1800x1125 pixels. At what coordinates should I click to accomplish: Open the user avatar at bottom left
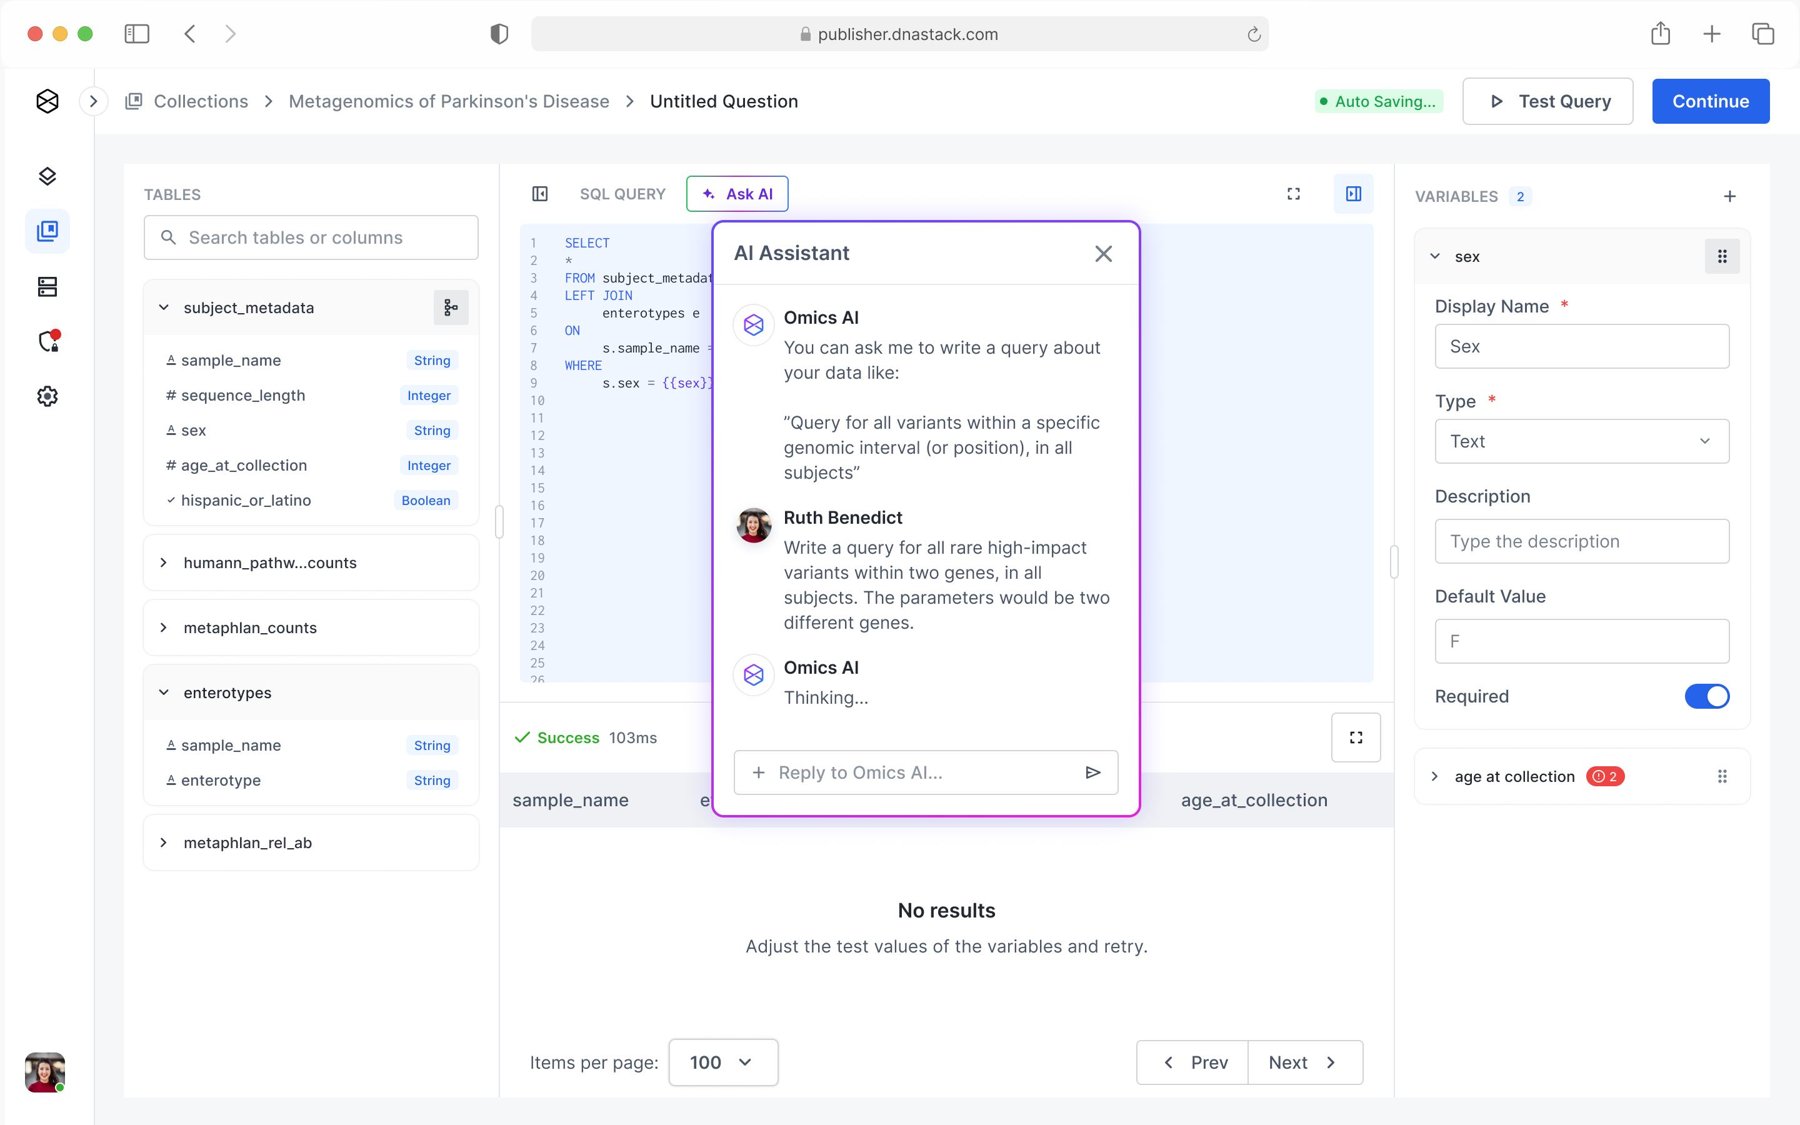point(45,1072)
